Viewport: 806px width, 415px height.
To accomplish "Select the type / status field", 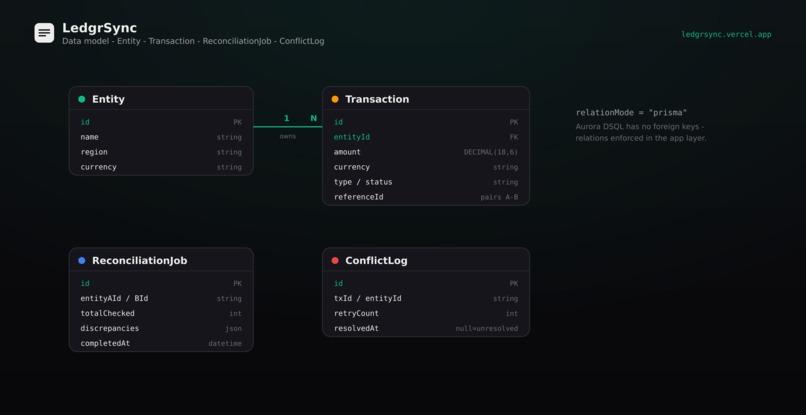I will click(x=426, y=182).
